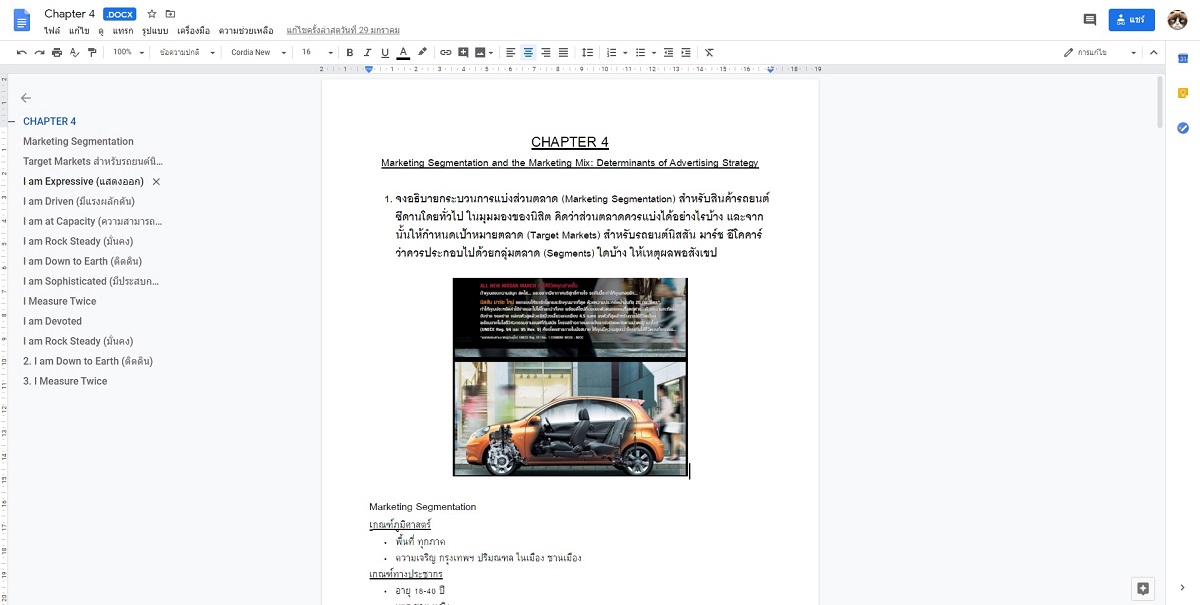Apply a bulleted list
This screenshot has height=605, width=1200.
pyautogui.click(x=640, y=52)
